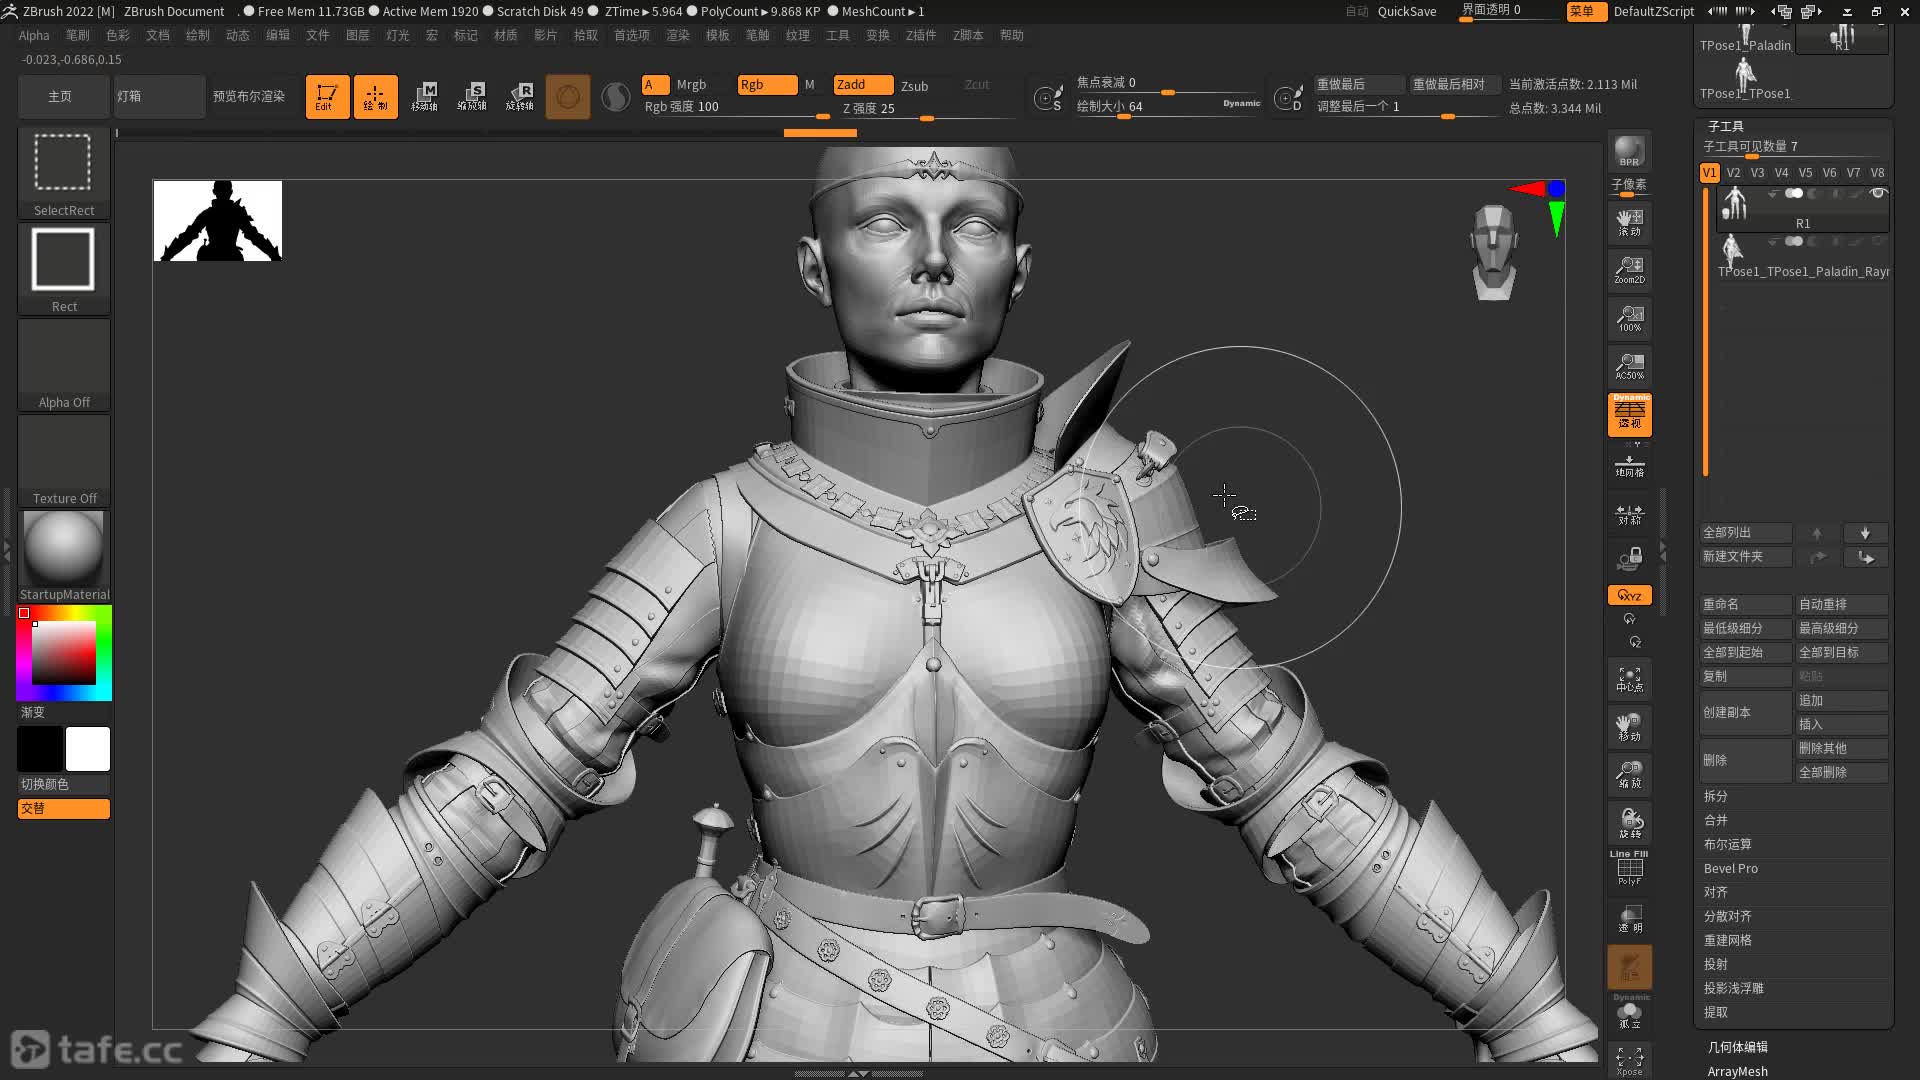The image size is (1920, 1080).
Task: Select the Rect stroke thumbnail
Action: pos(64,268)
